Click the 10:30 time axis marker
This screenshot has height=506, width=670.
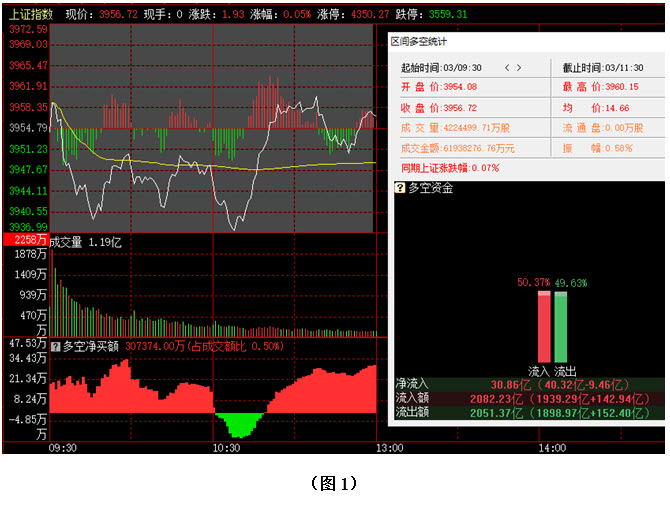227,449
